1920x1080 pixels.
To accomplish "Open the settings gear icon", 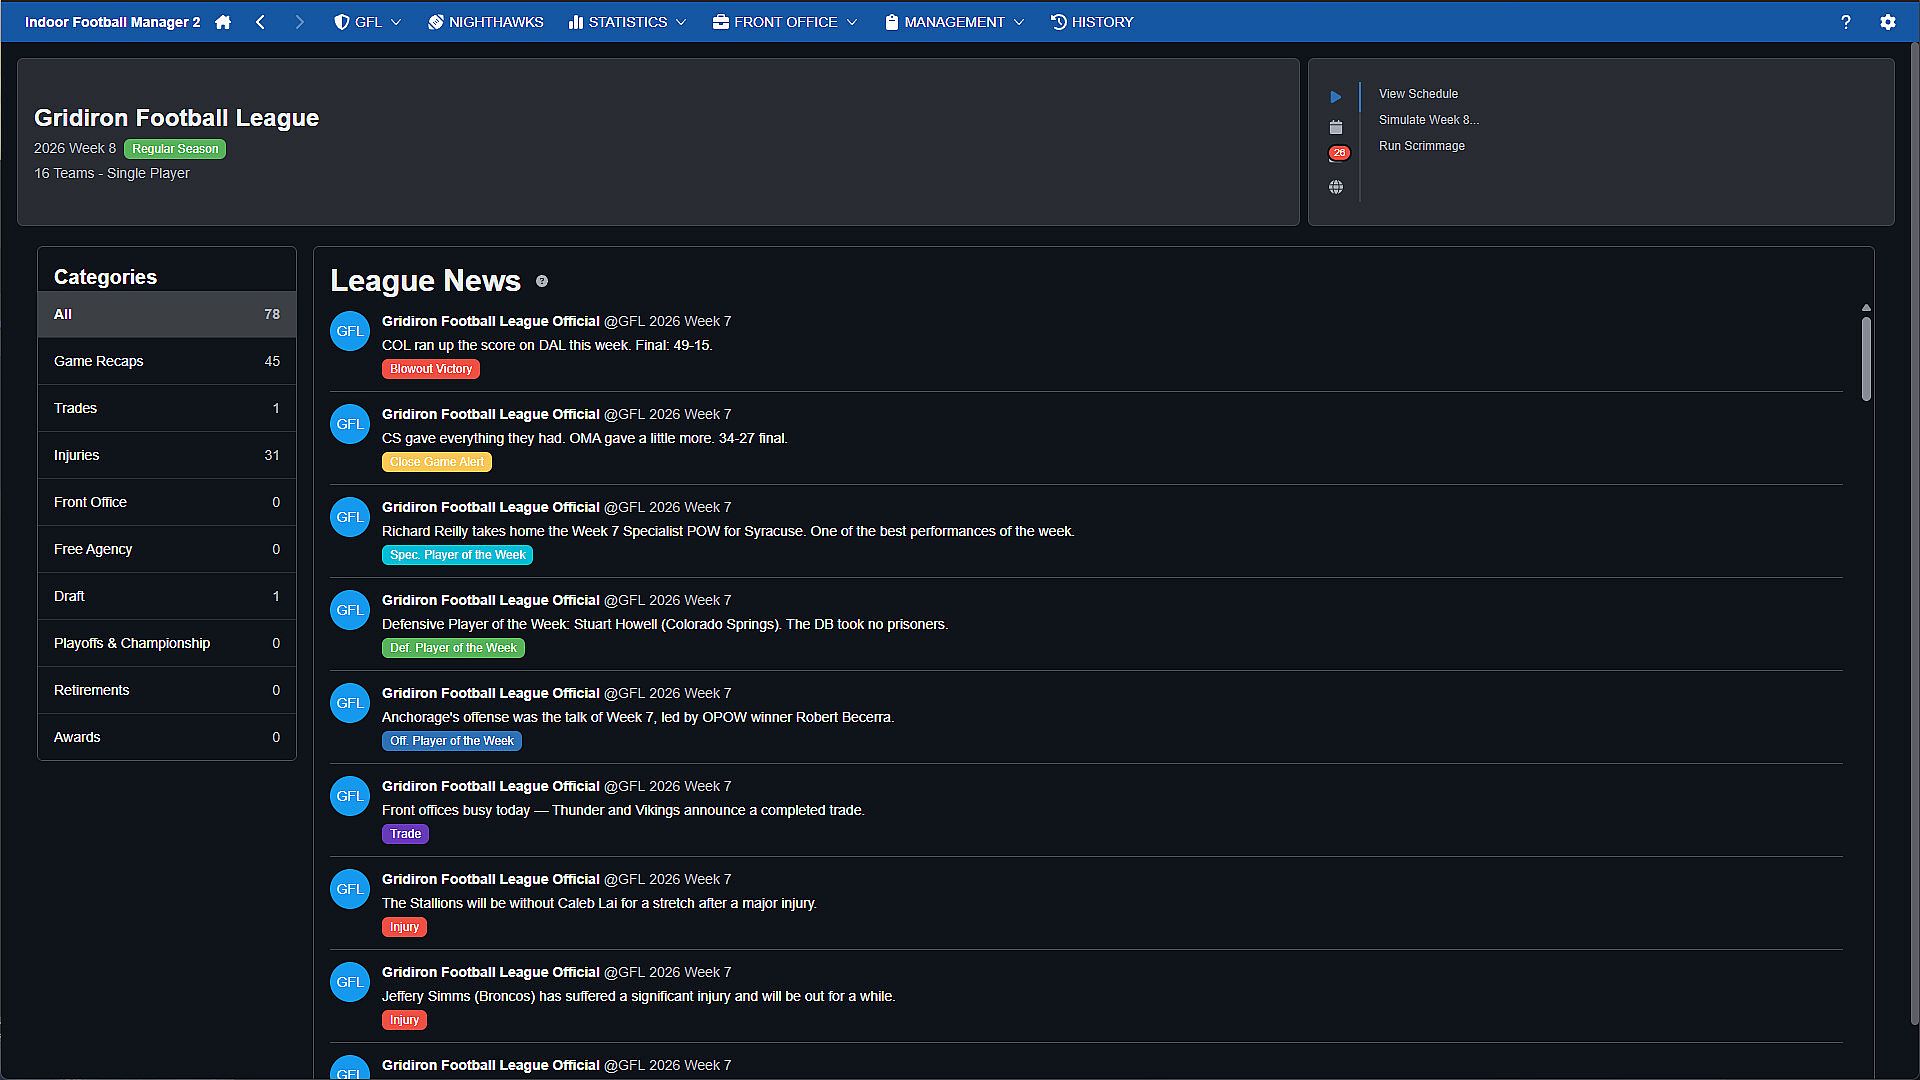I will [x=1888, y=22].
